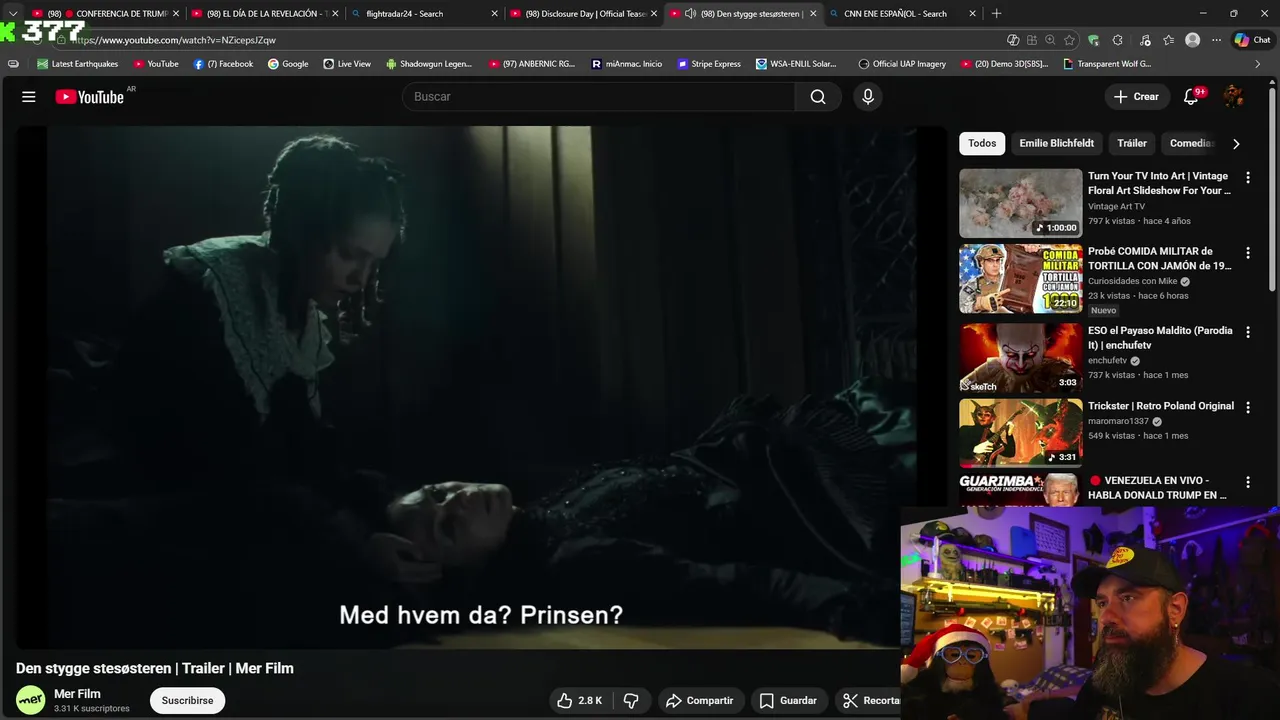This screenshot has height=720, width=1280.
Task: Open the Stripe Express bookmark
Action: tap(709, 64)
